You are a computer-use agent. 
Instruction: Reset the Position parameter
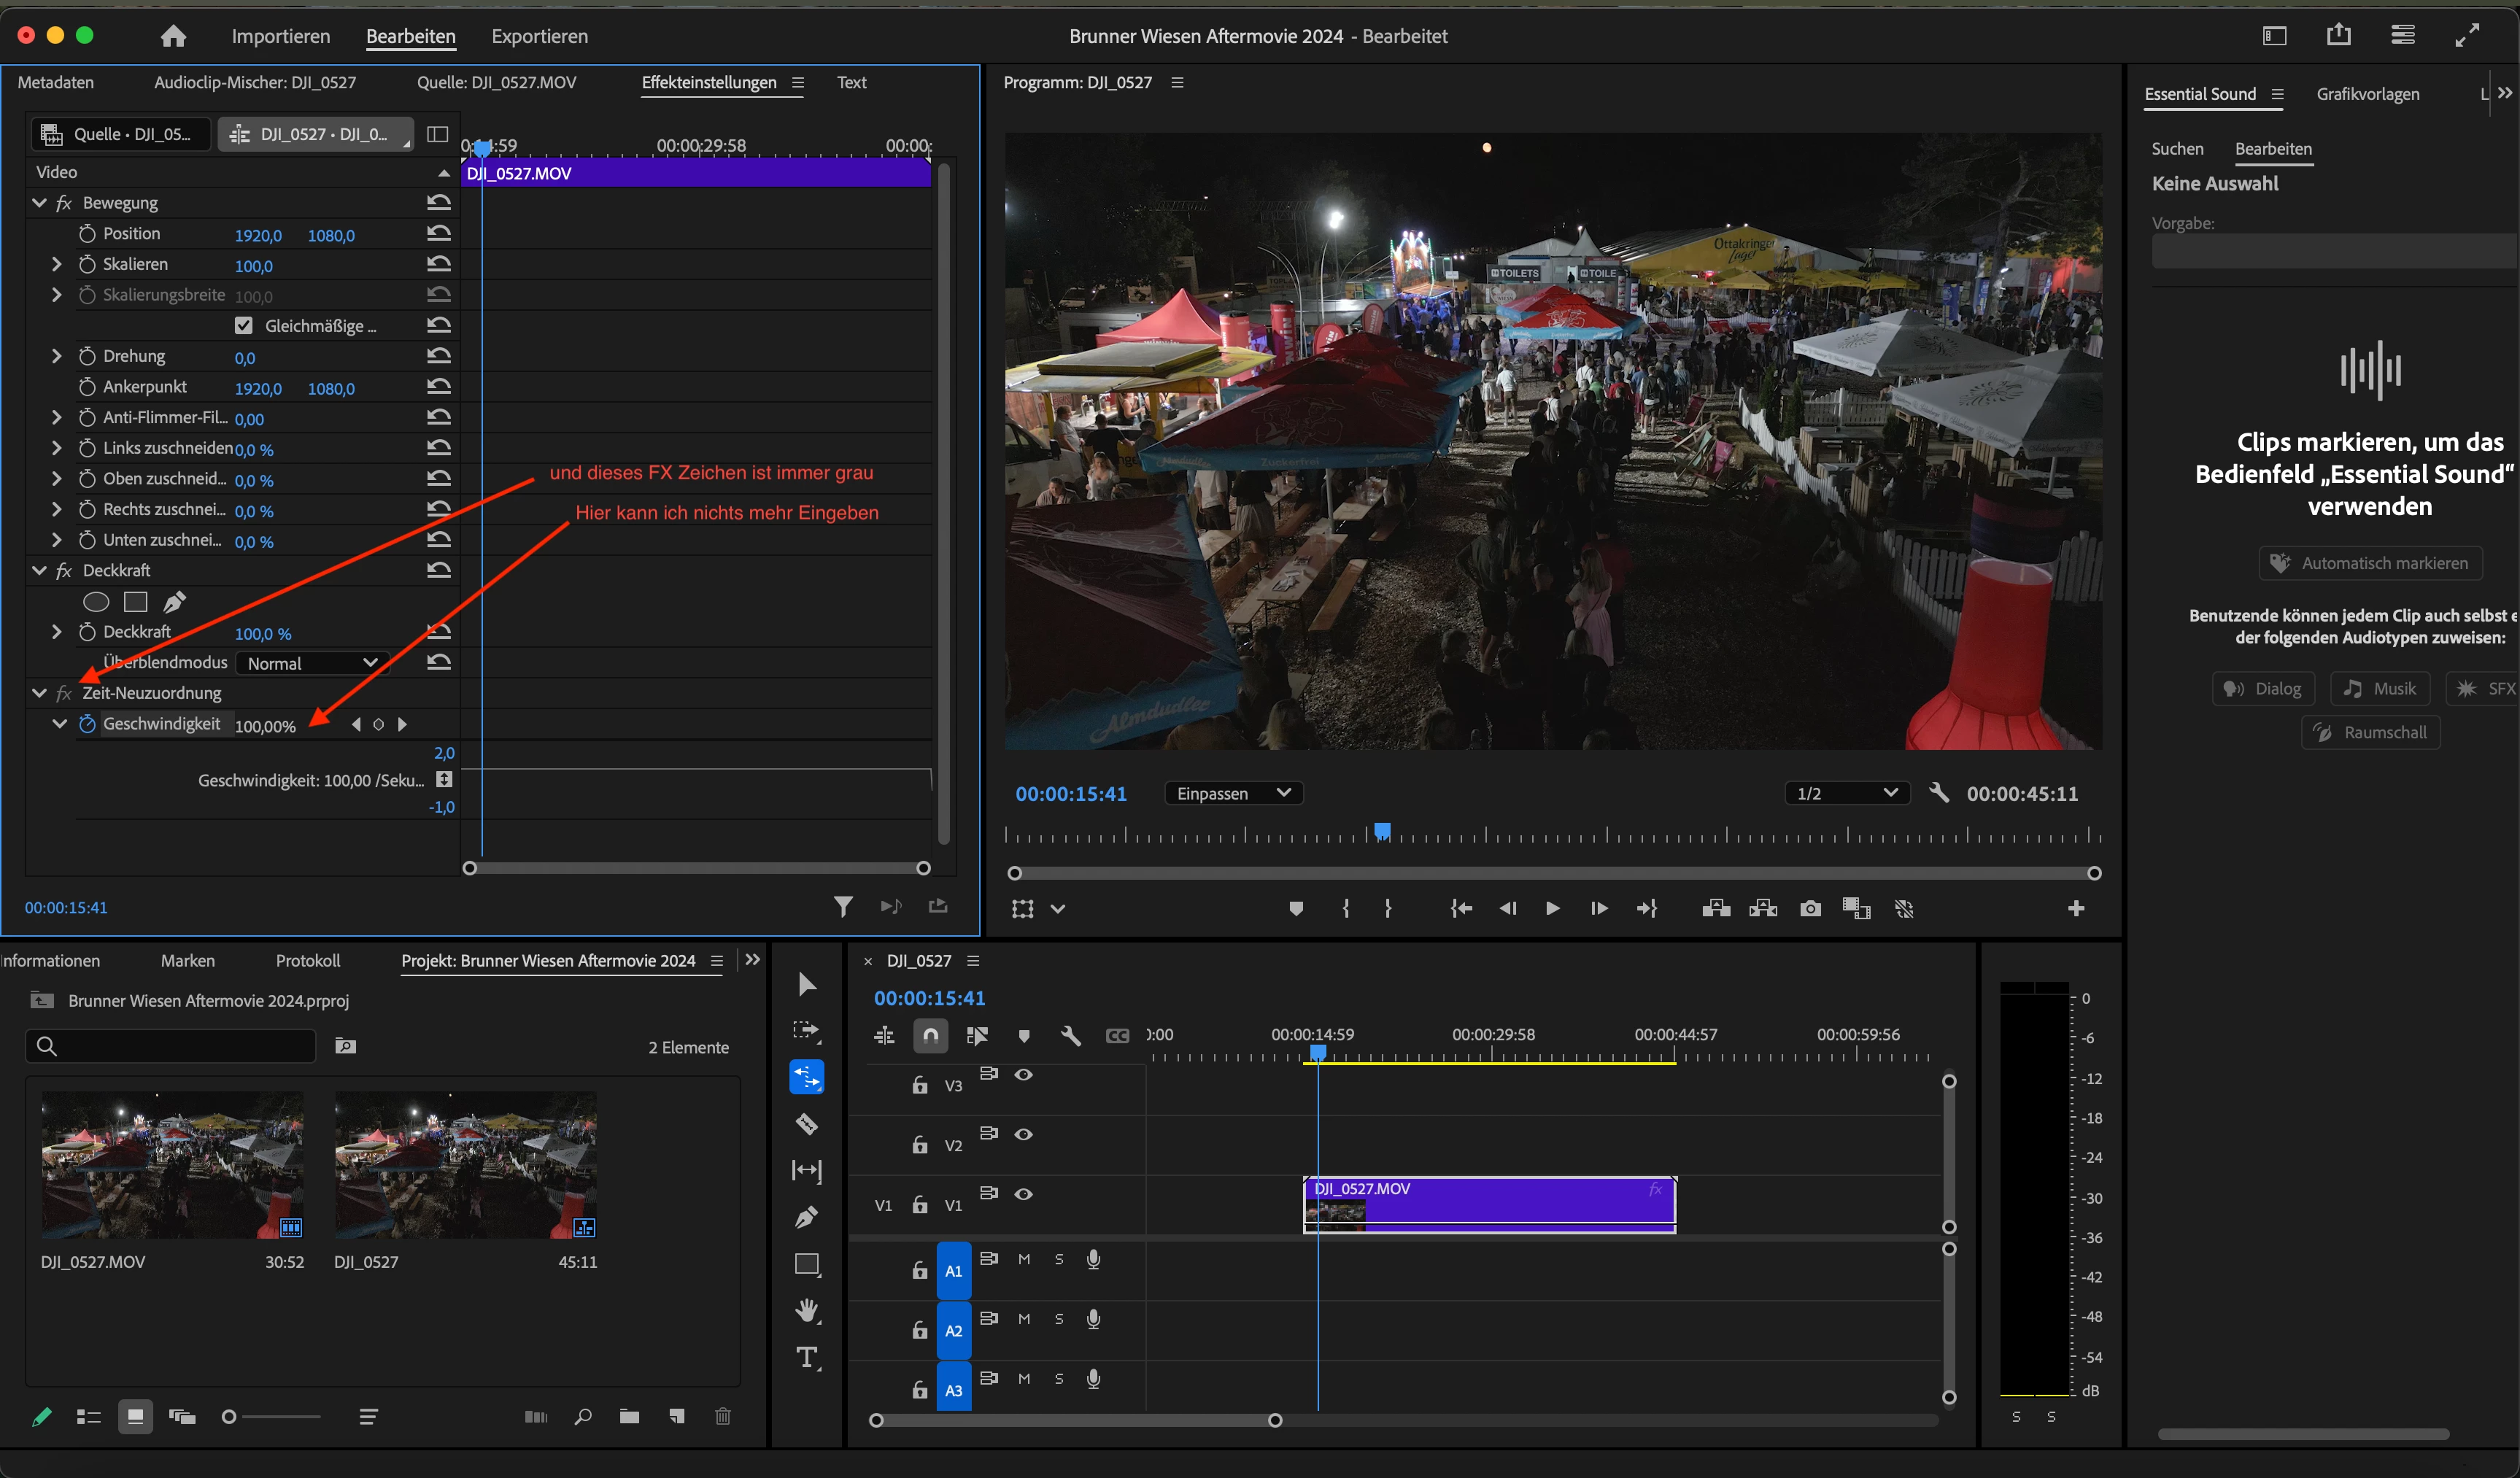[x=439, y=233]
